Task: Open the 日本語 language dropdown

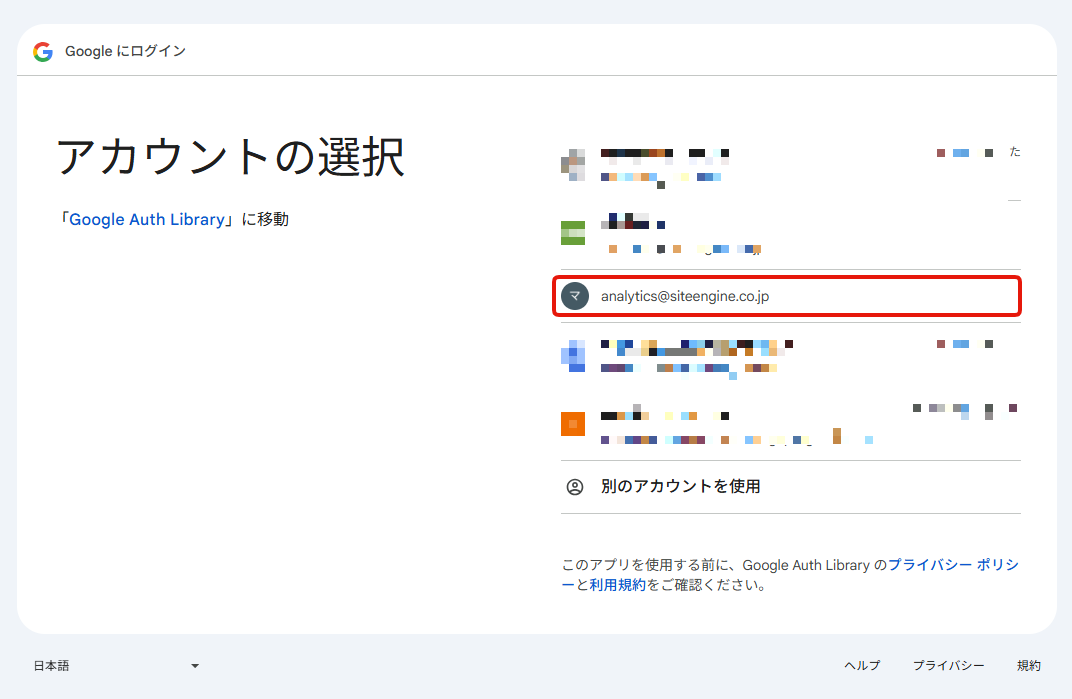Action: (x=116, y=665)
